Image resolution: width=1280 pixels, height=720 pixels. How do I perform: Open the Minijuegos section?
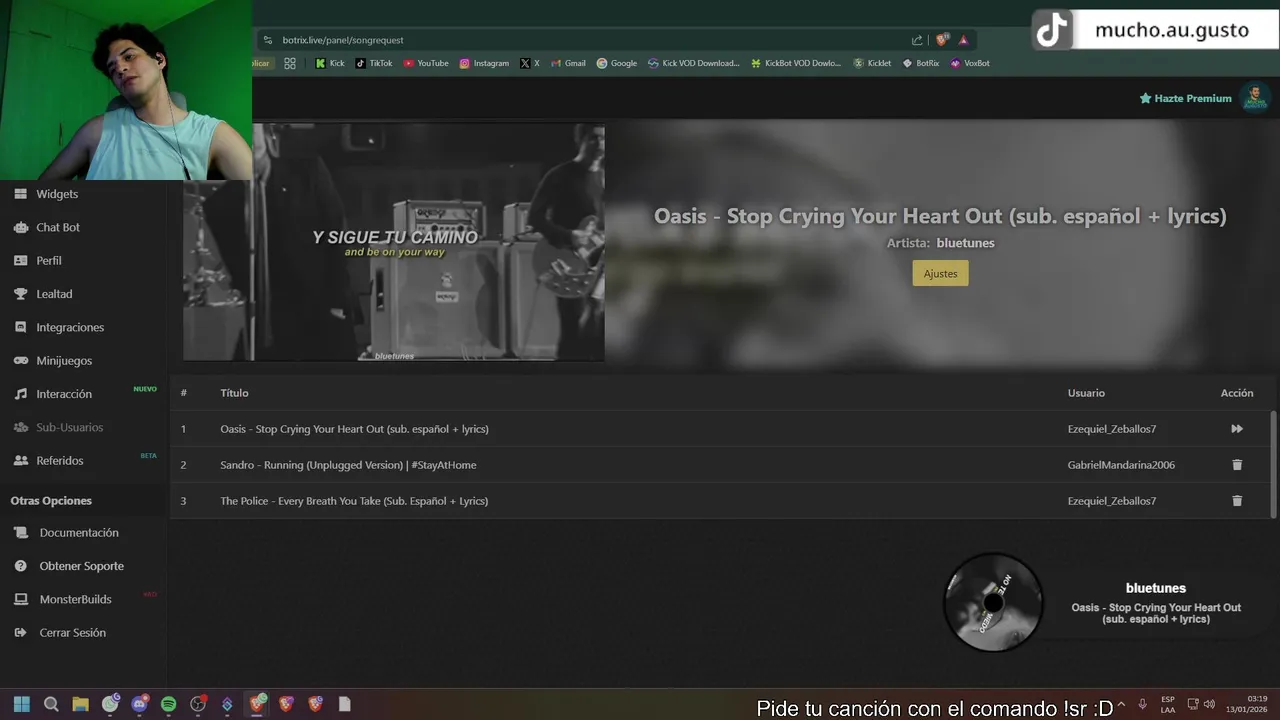click(64, 361)
